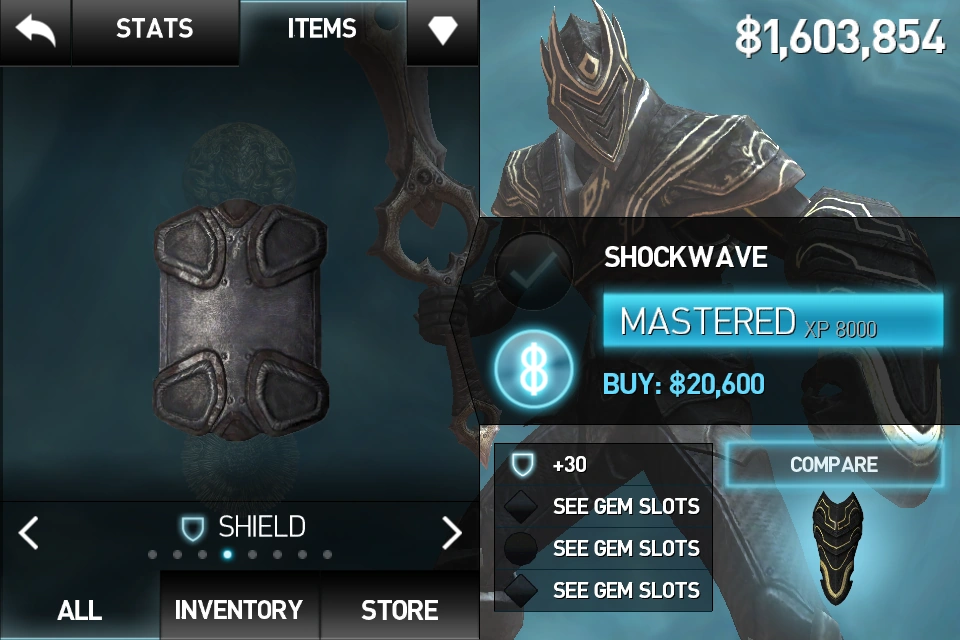Click the COMPARE button

click(x=834, y=464)
